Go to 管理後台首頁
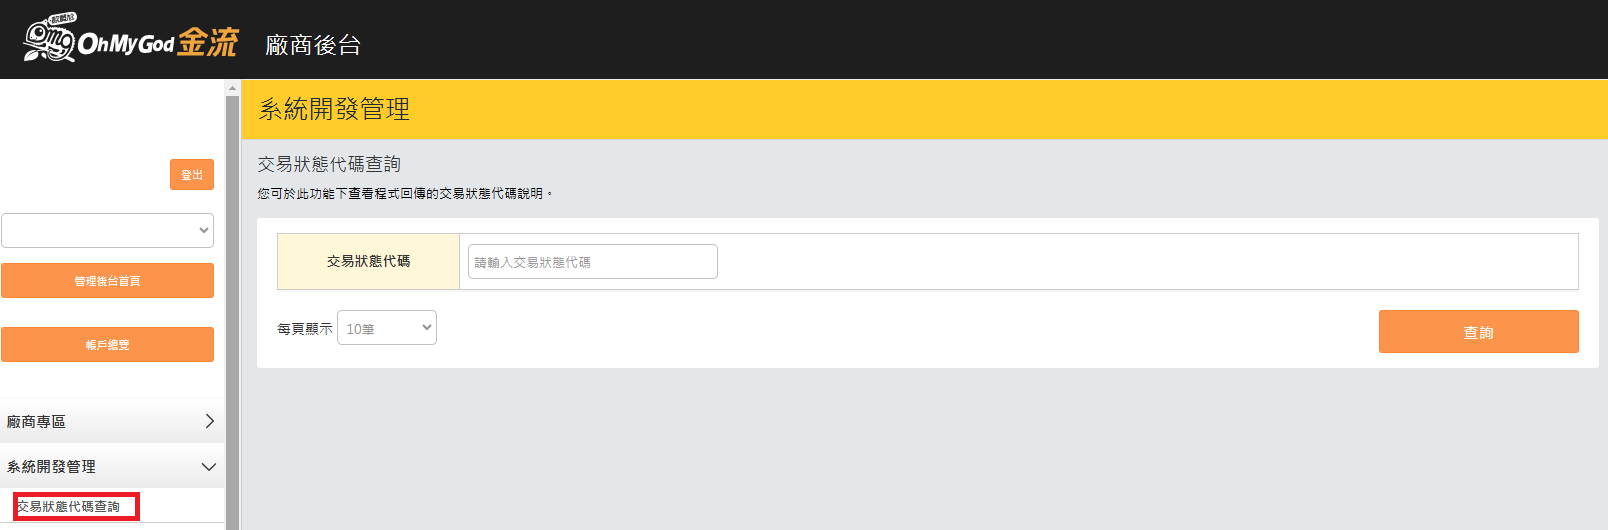 click(107, 281)
